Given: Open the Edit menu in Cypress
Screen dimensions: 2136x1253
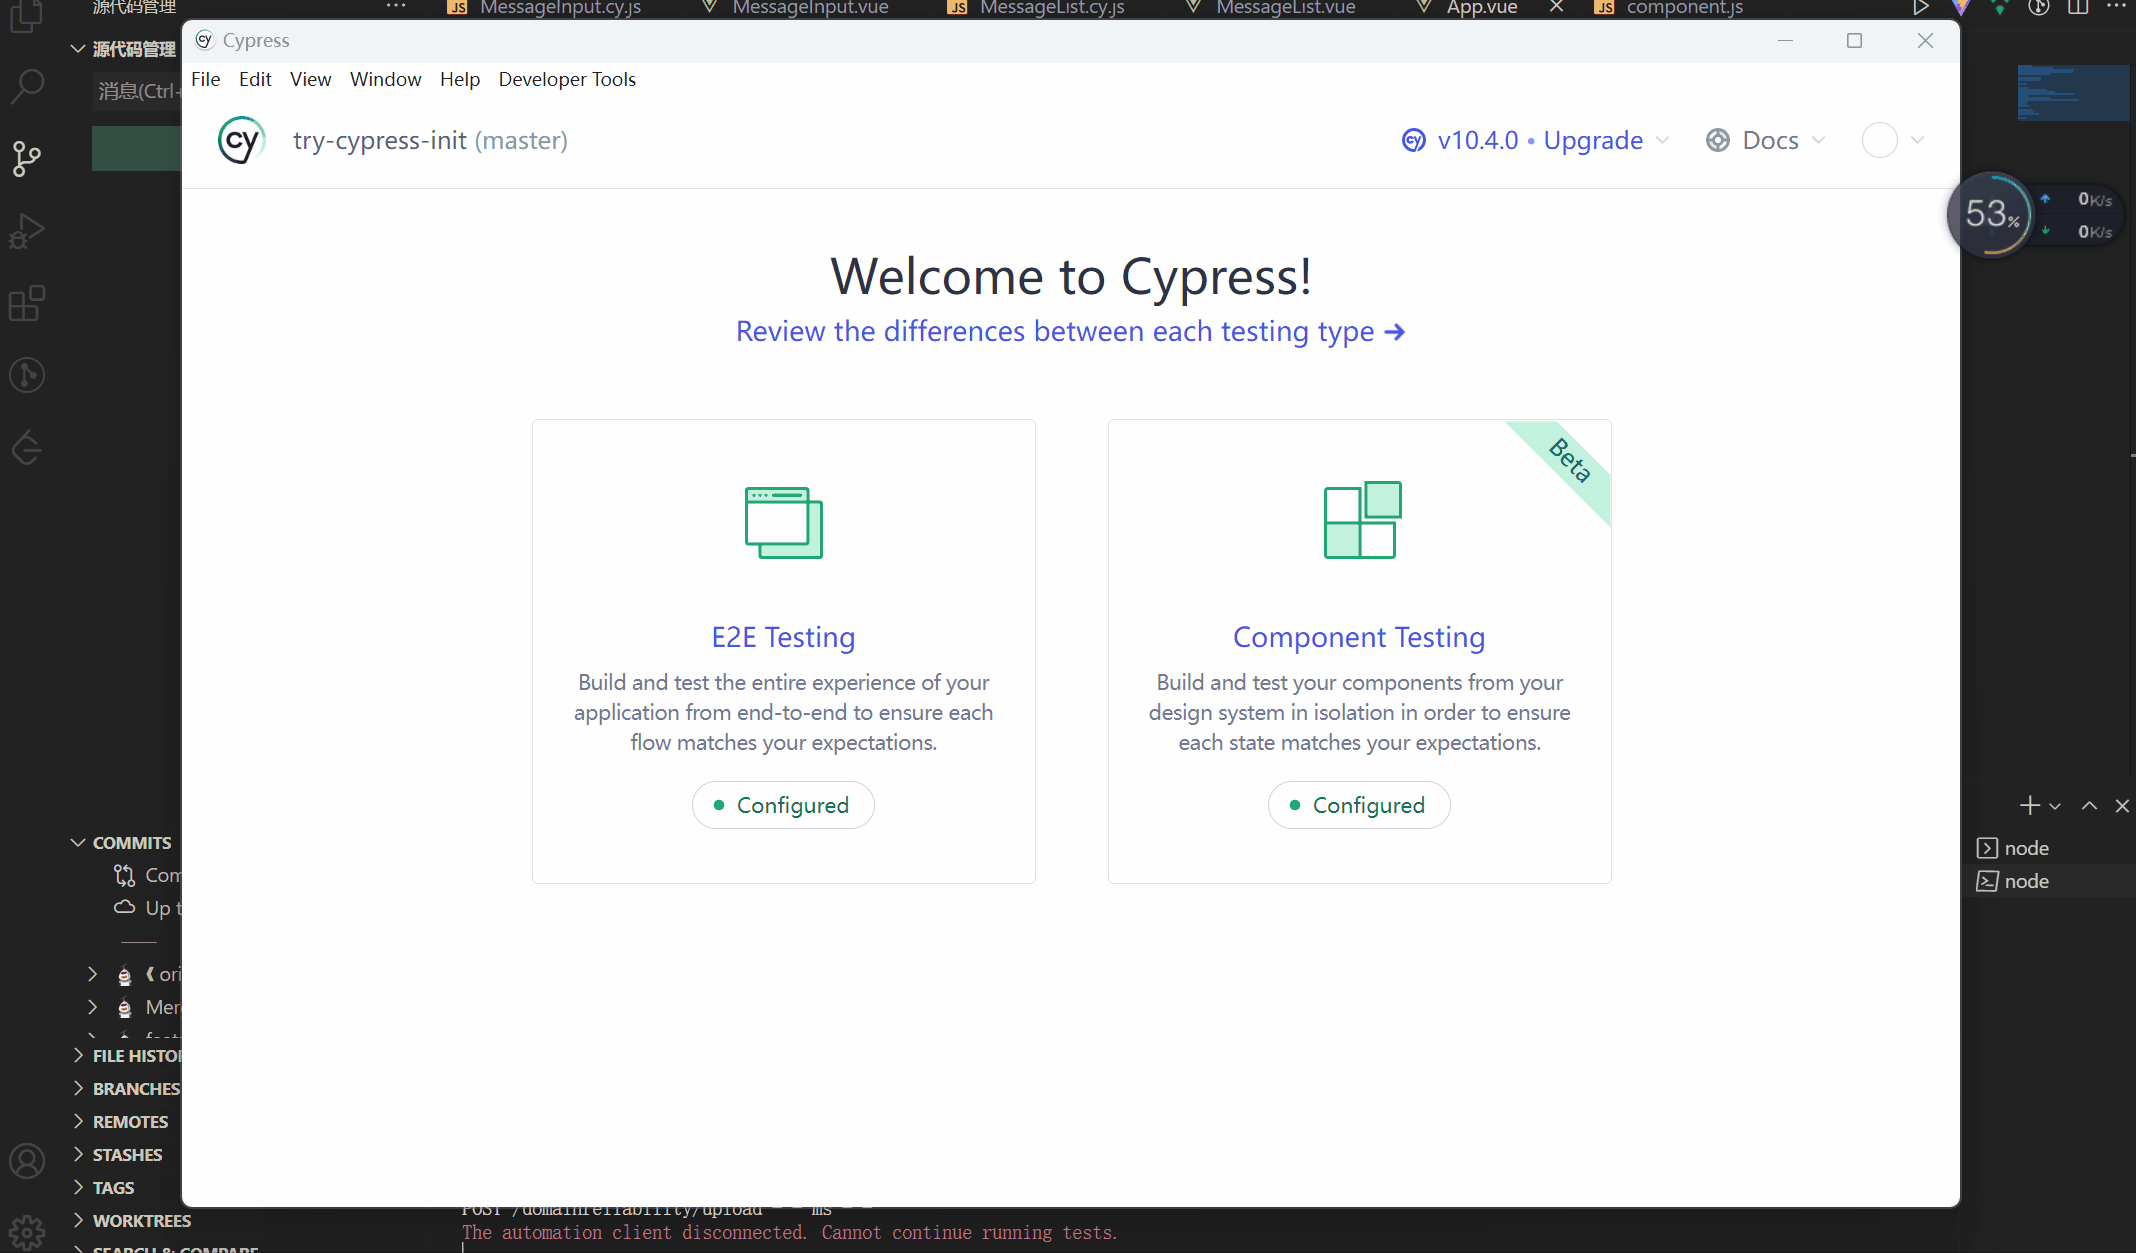Looking at the screenshot, I should pyautogui.click(x=255, y=79).
